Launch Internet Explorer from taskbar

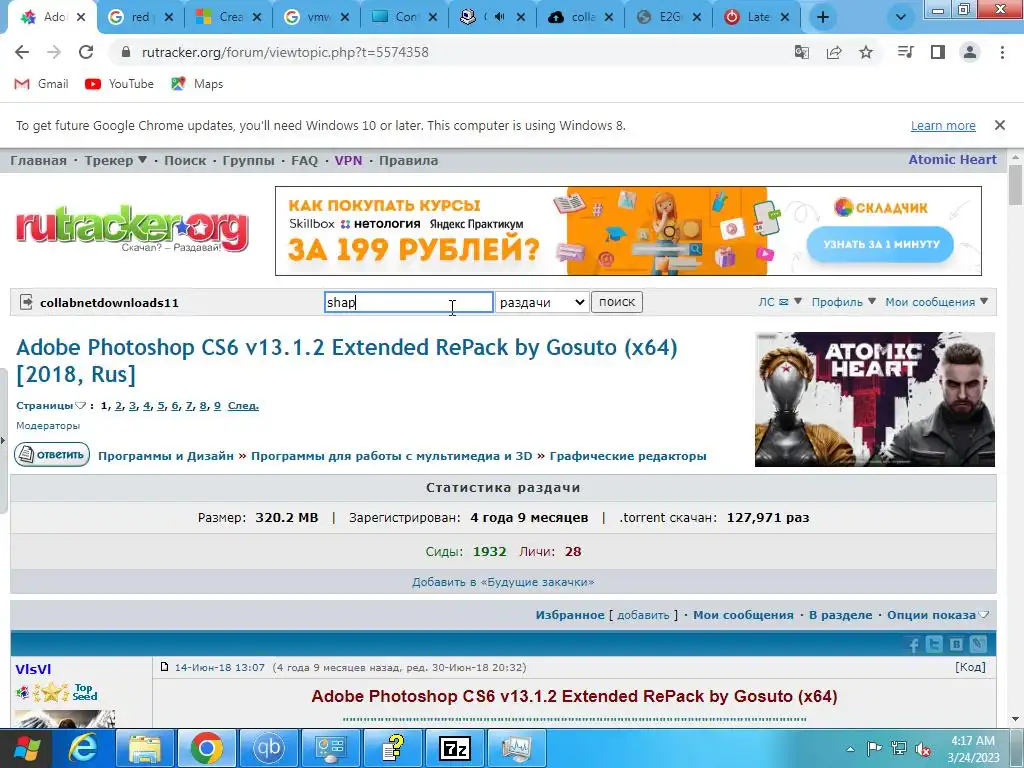click(x=83, y=748)
